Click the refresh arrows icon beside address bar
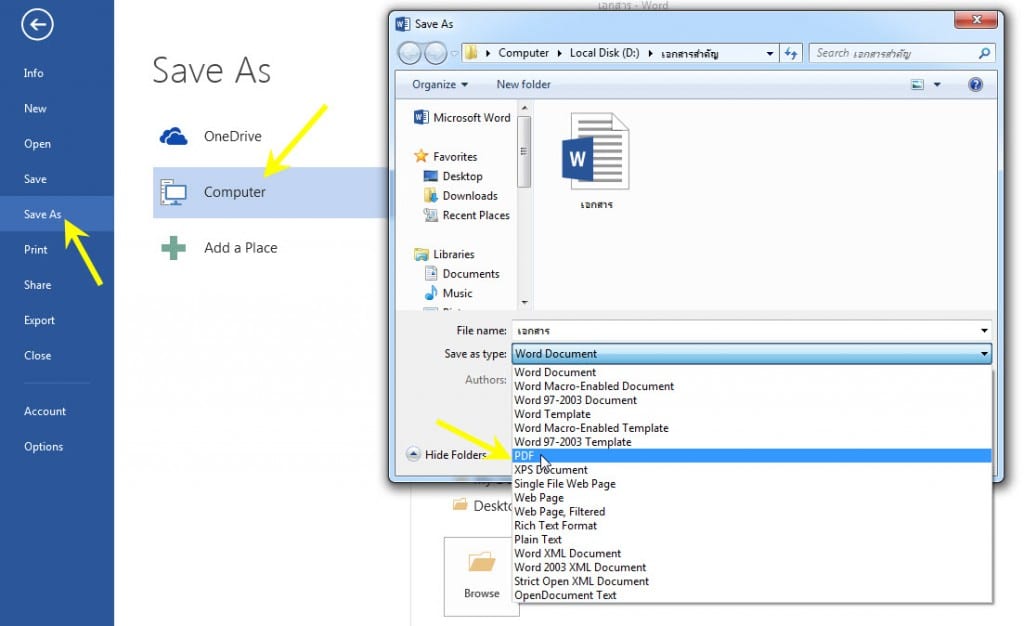Screen dimensions: 1024x626 point(791,53)
